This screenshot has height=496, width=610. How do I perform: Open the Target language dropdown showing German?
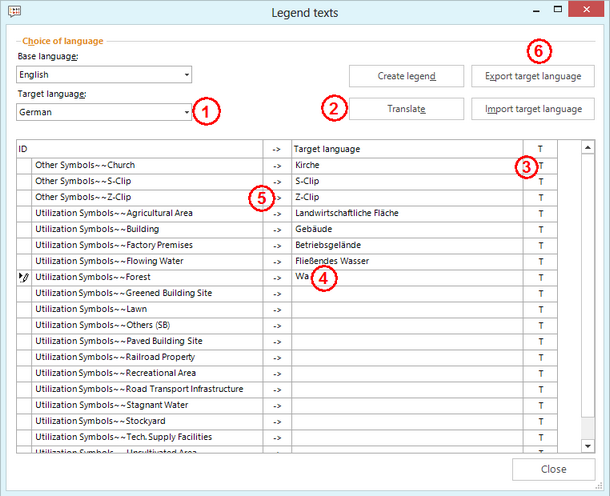pos(104,112)
